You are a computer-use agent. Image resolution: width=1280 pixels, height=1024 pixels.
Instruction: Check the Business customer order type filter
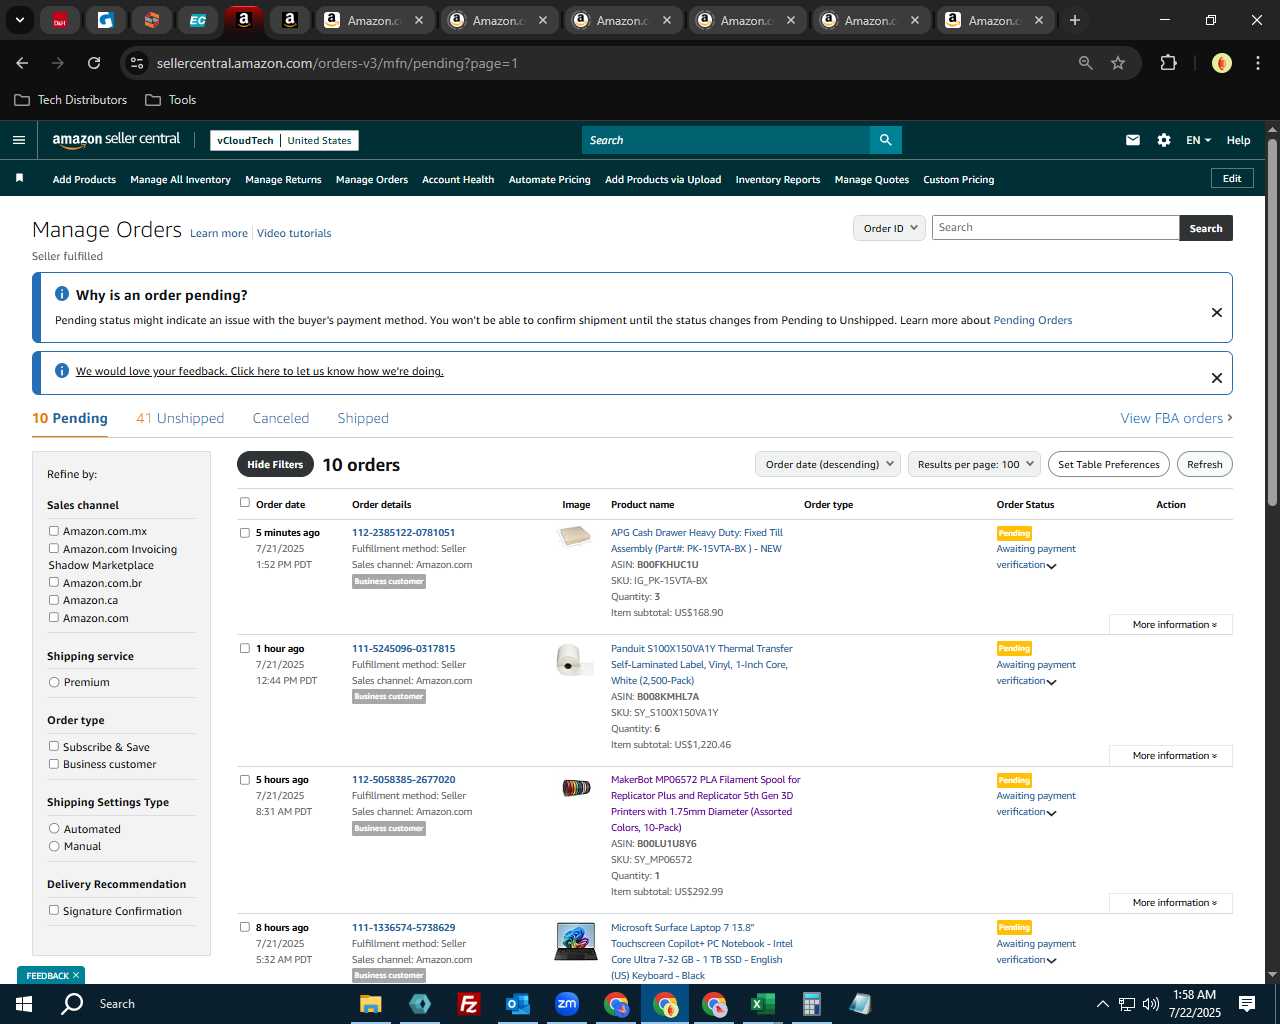coord(54,764)
